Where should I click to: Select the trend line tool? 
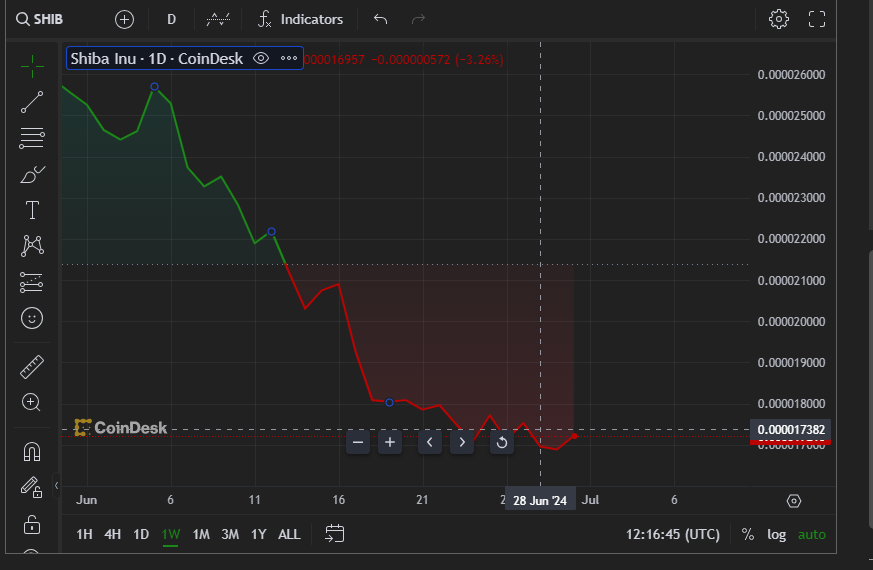[x=32, y=102]
